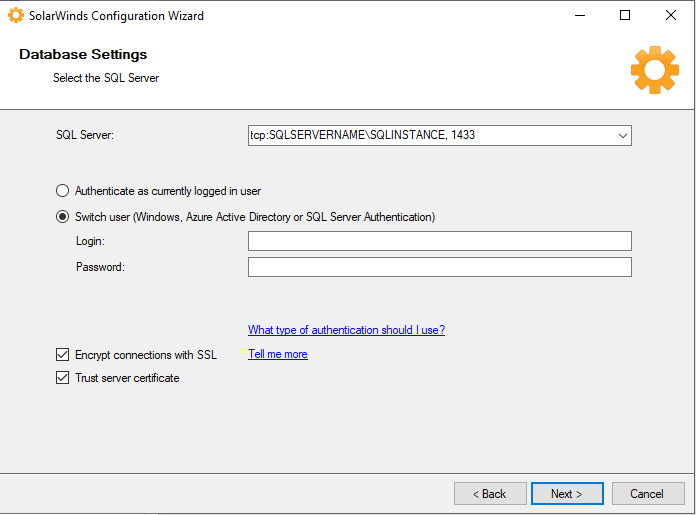Viewport: 696px width, 515px height.
Task: Go to previous step with Back button
Action: click(490, 494)
